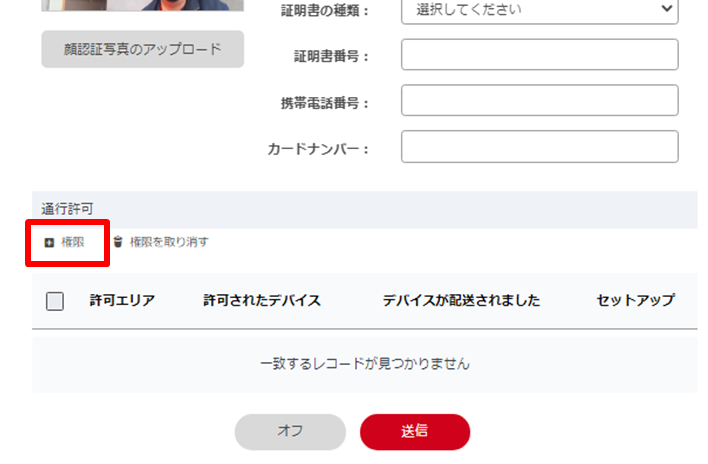Focus the 携帯電話番号 input field
Image resolution: width=708 pixels, height=464 pixels.
(540, 100)
